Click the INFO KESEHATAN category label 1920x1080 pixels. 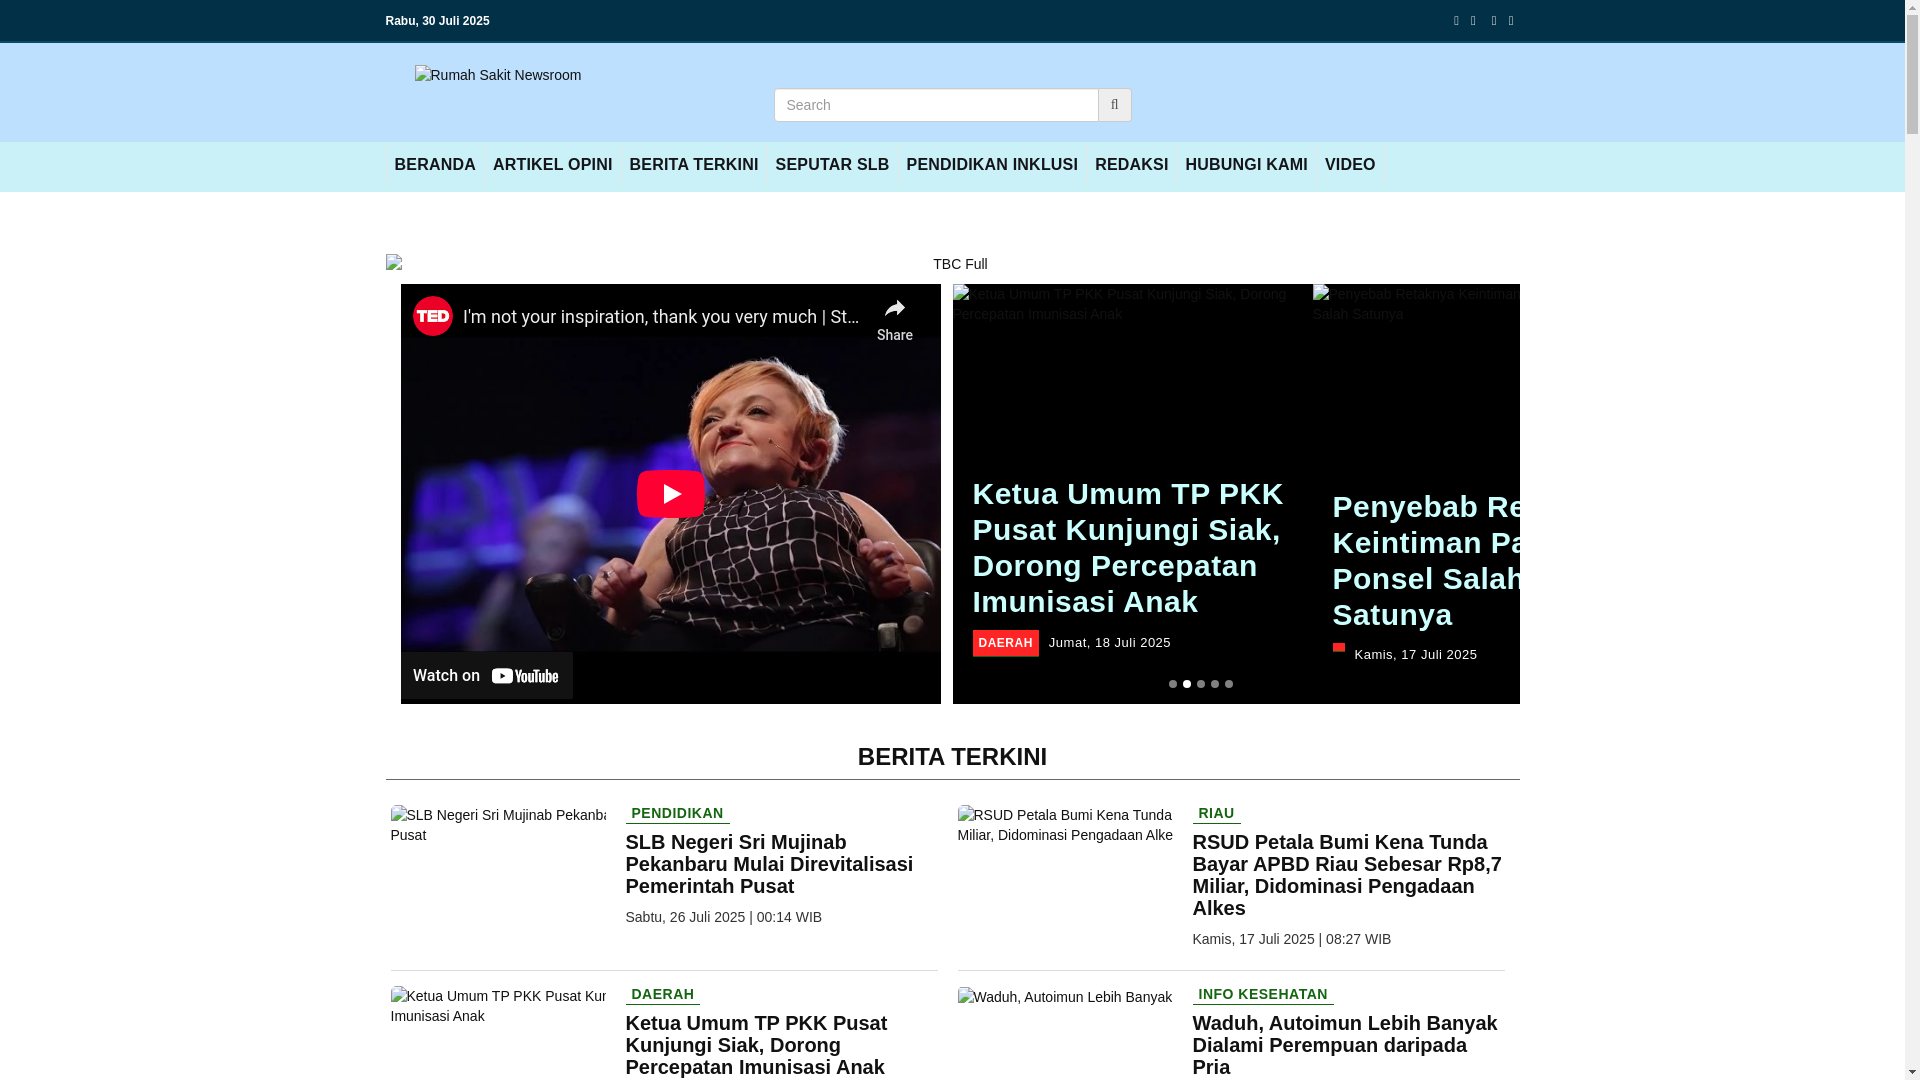[x=1263, y=995]
